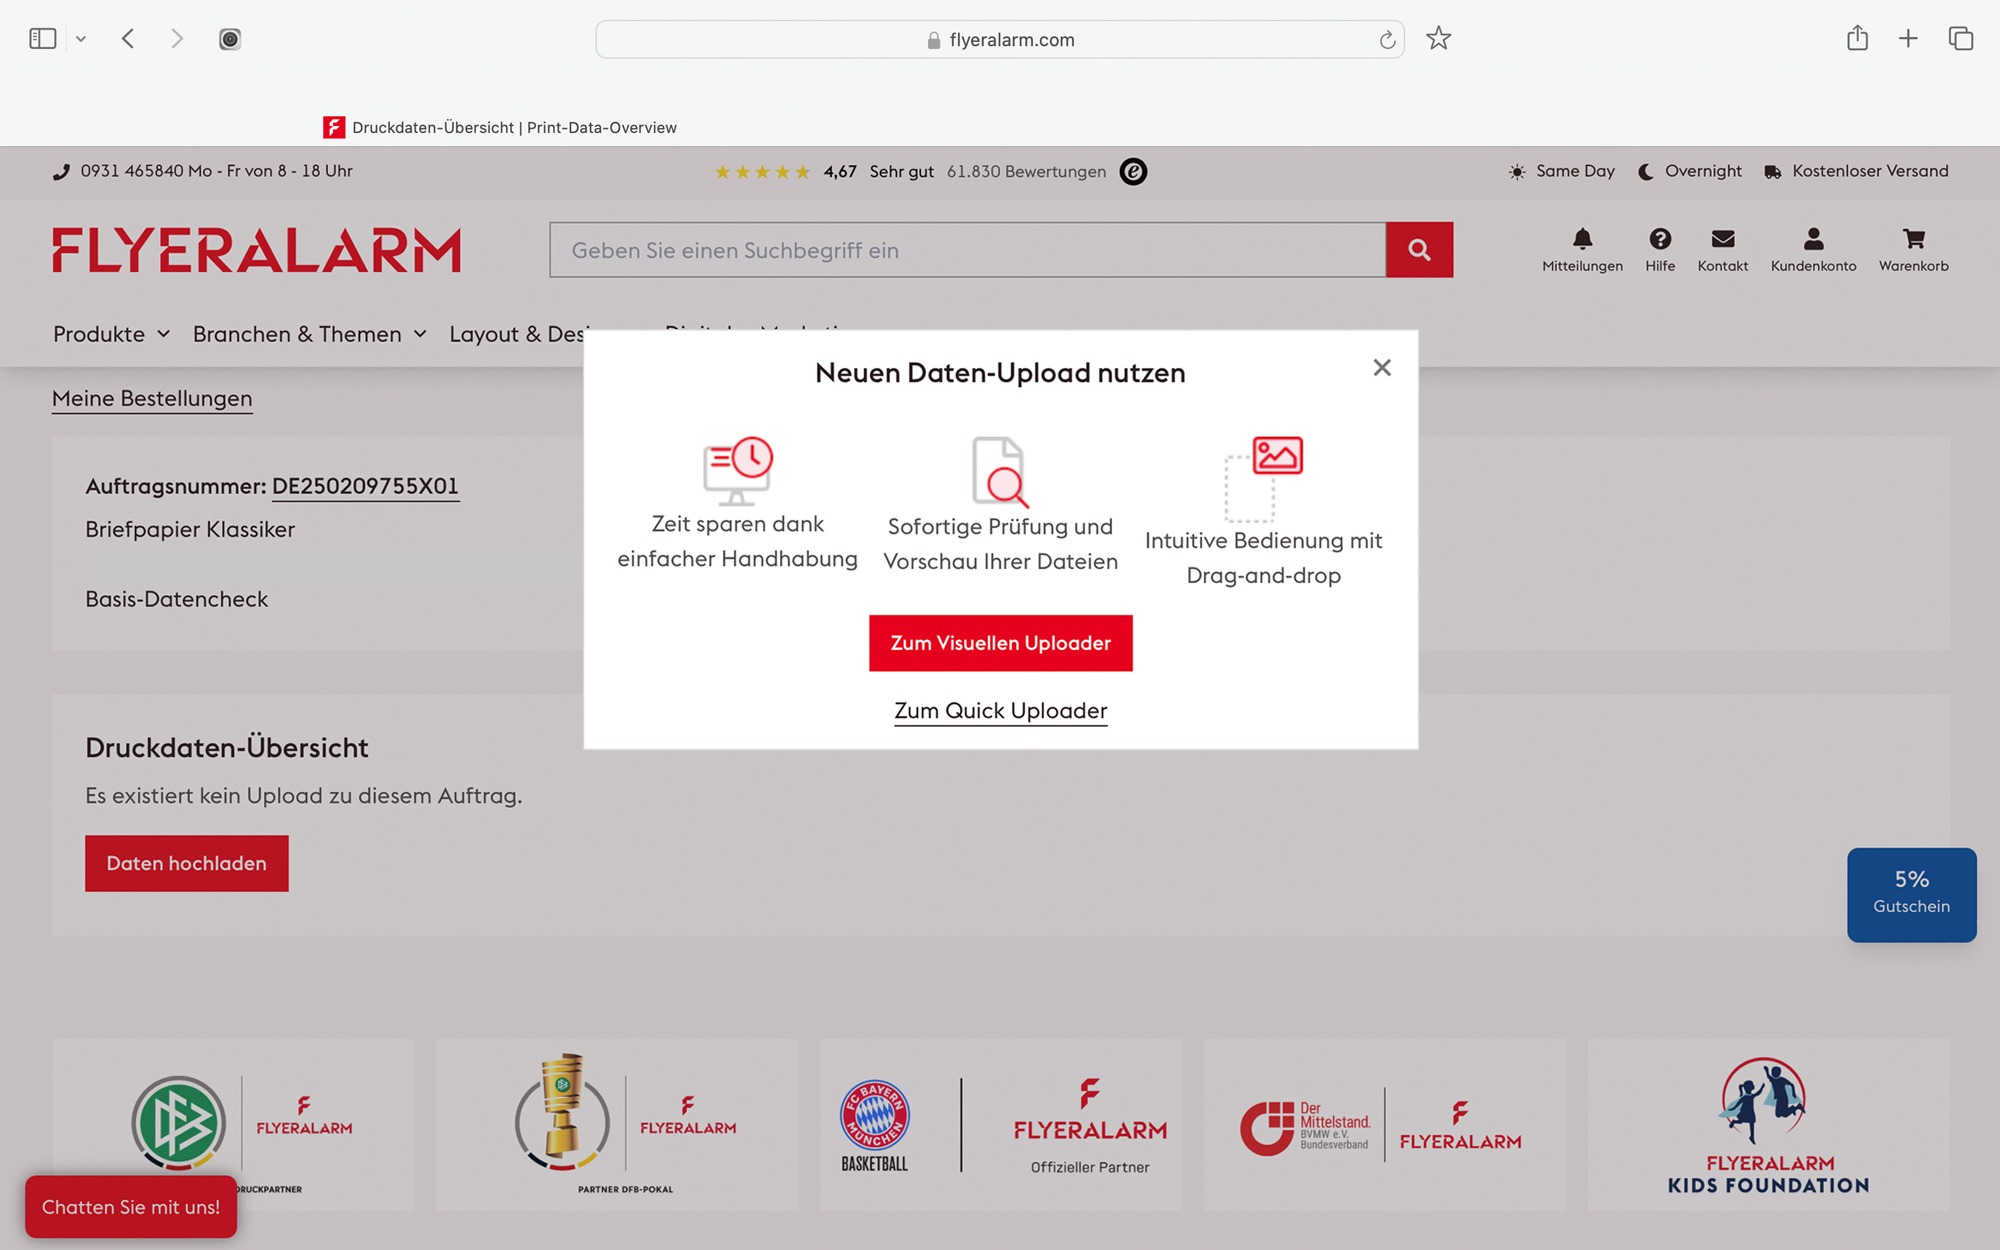This screenshot has height=1250, width=2000.
Task: Expand the Produkte menu
Action: tap(111, 334)
